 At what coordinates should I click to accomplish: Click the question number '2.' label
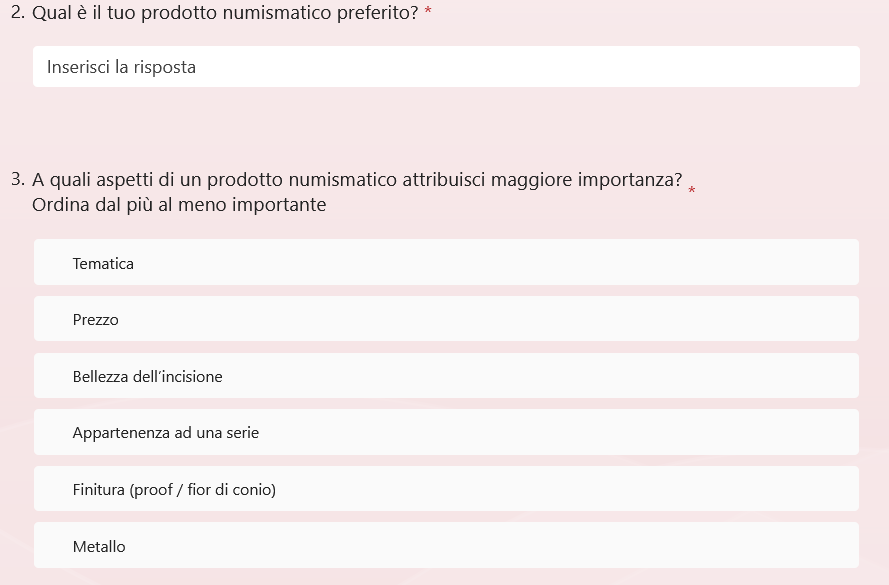click(x=17, y=14)
